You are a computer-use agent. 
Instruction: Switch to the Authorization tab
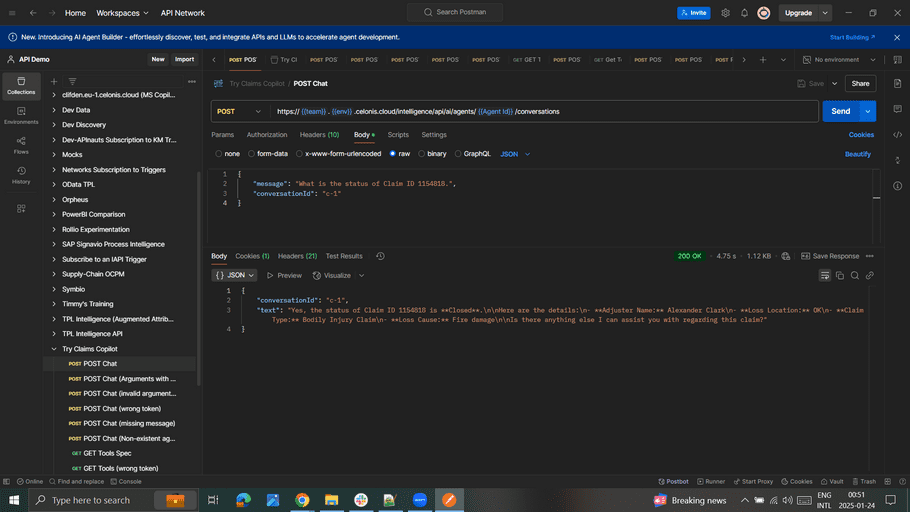(267, 134)
